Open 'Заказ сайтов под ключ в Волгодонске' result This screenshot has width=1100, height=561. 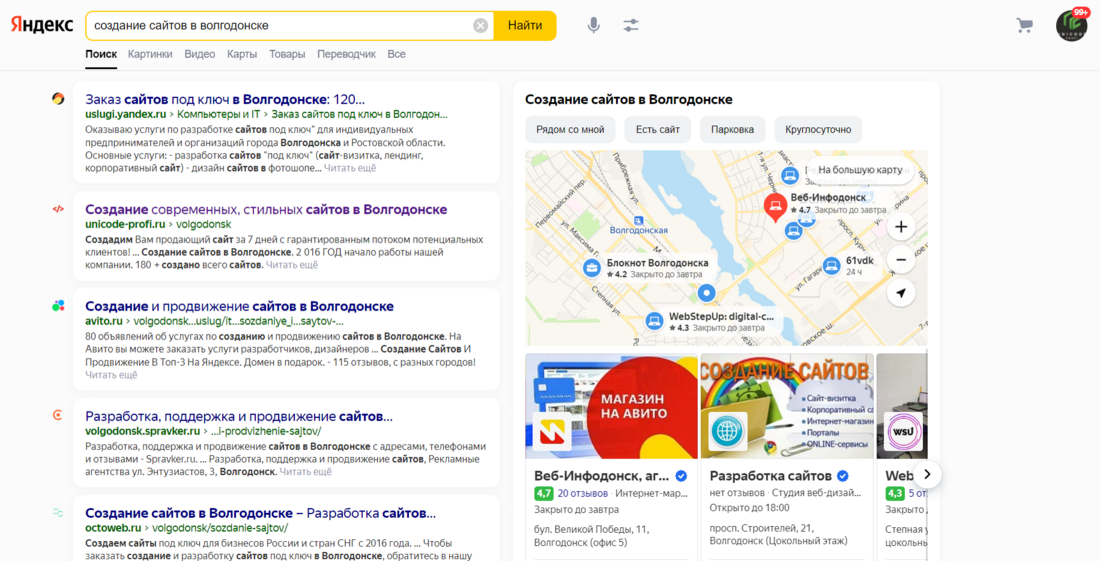[x=224, y=100]
